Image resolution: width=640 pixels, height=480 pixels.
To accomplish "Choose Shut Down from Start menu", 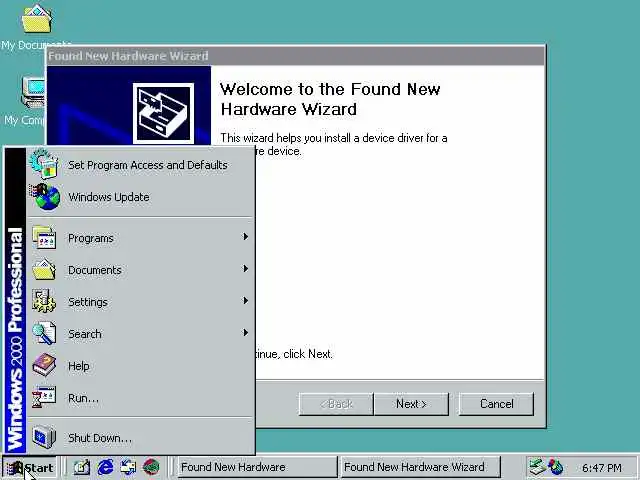I will [140, 438].
